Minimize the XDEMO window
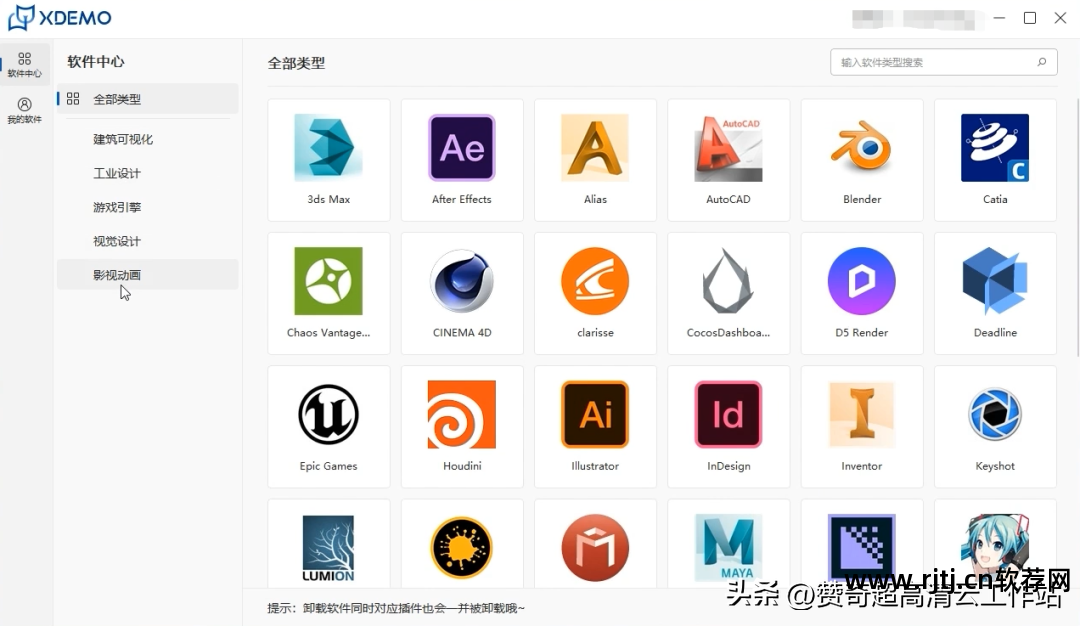 [x=999, y=18]
